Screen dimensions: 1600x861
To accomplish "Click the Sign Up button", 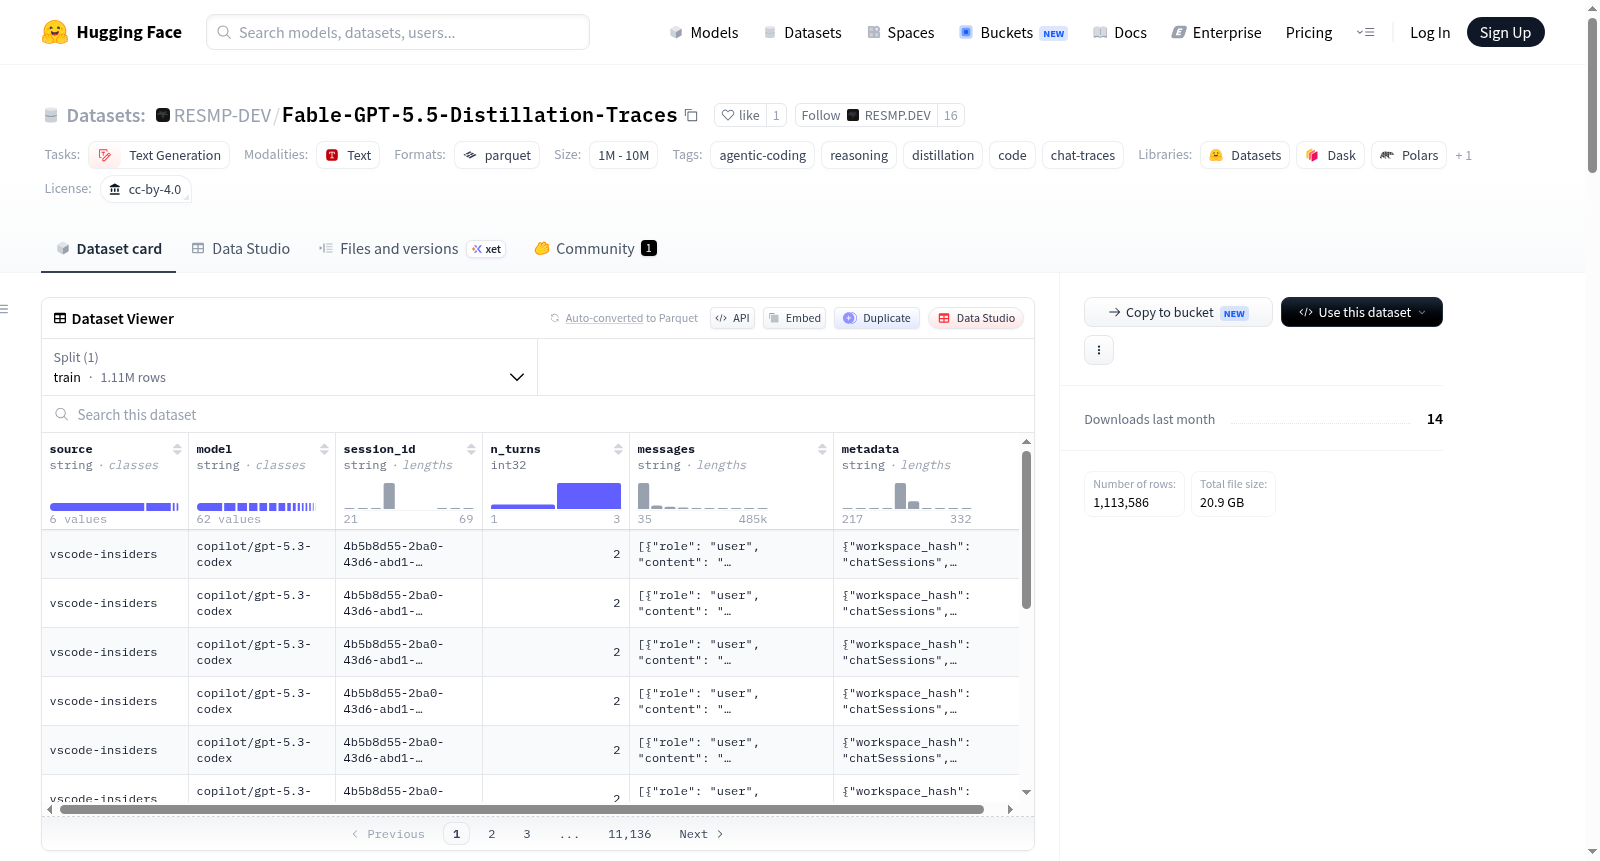I will click(1505, 32).
